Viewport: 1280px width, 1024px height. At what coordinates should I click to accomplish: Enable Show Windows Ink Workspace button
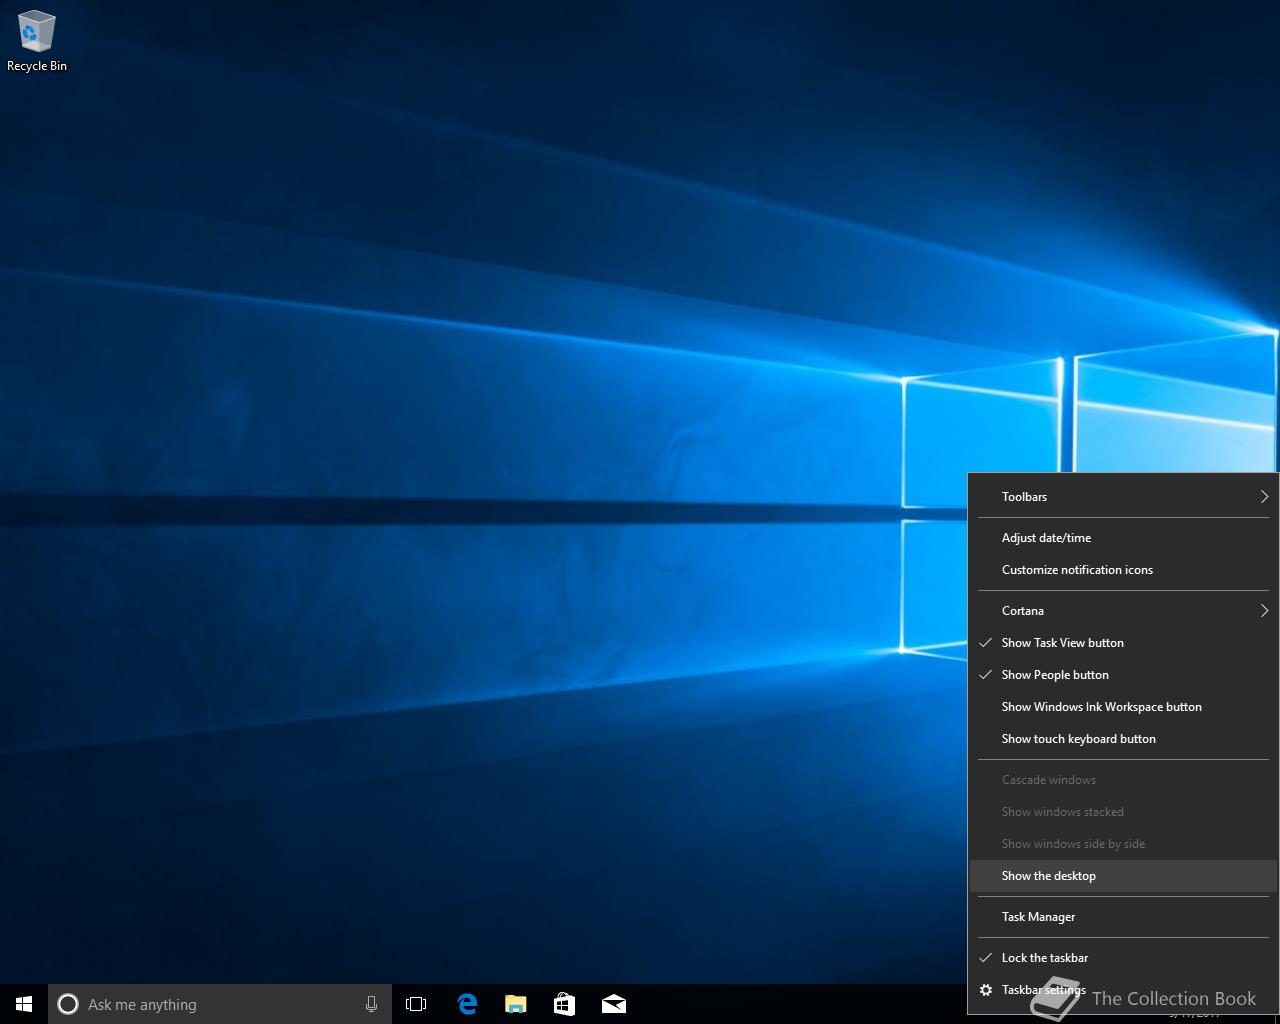pyautogui.click(x=1123, y=707)
